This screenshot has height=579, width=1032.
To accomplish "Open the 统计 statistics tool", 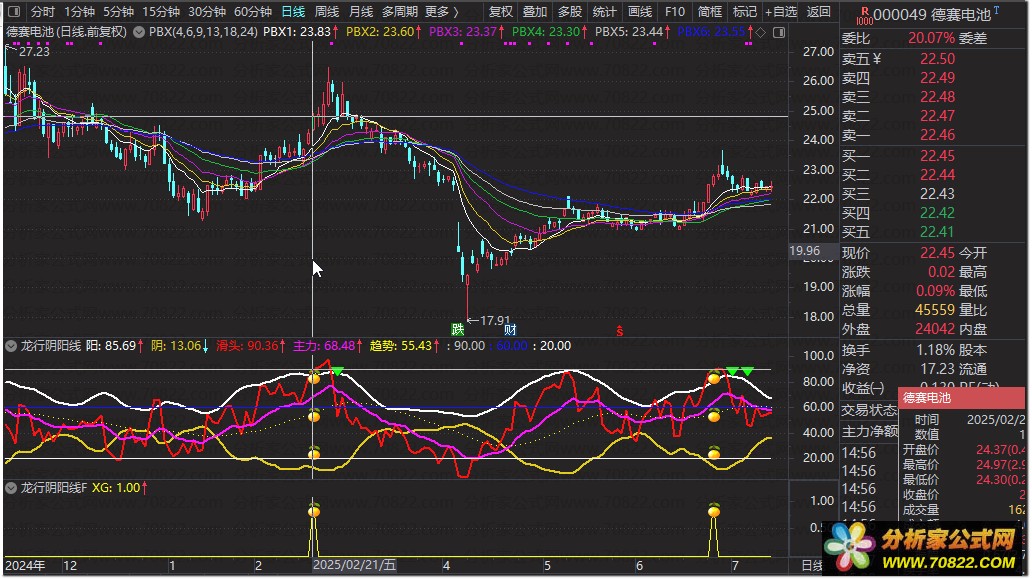I will click(604, 12).
